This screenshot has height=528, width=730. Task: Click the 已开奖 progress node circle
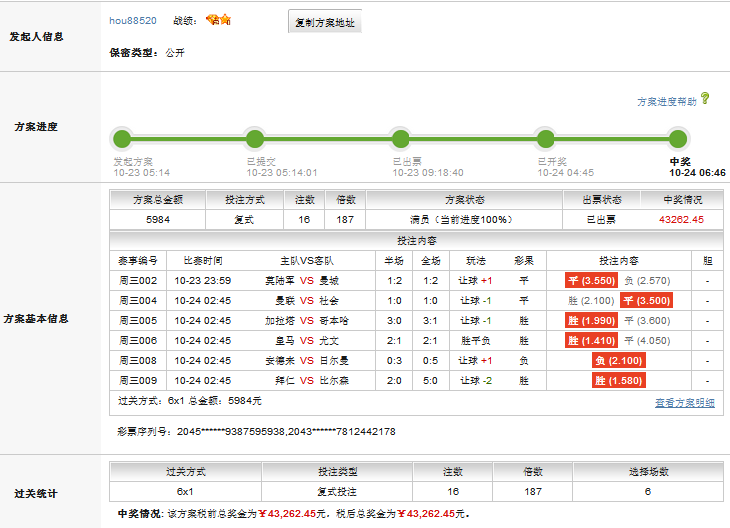tap(545, 138)
